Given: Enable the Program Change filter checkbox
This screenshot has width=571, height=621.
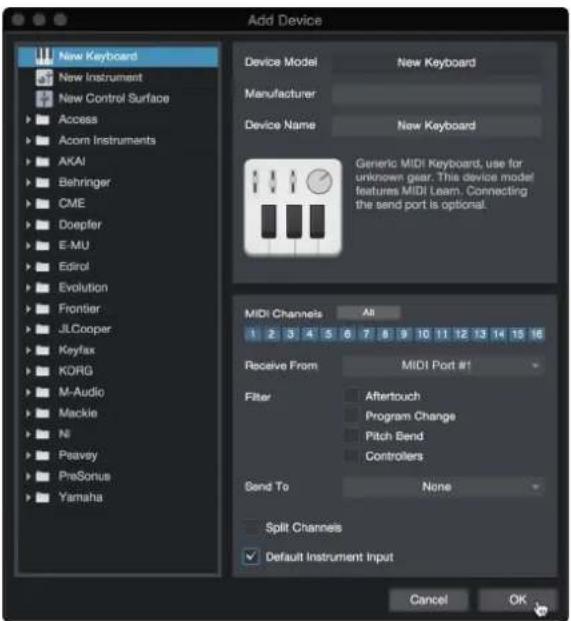Looking at the screenshot, I should 351,415.
